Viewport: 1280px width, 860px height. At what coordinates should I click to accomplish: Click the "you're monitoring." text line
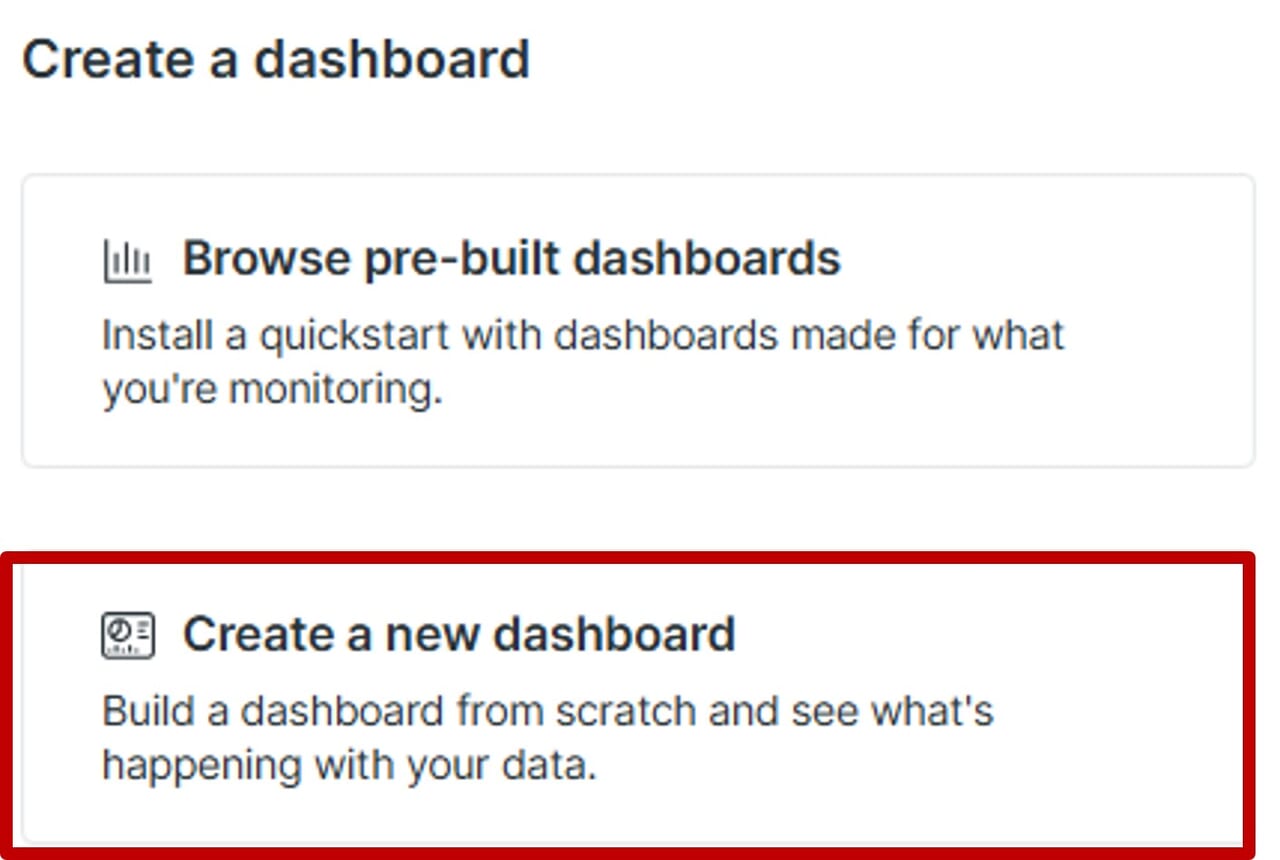pos(272,389)
